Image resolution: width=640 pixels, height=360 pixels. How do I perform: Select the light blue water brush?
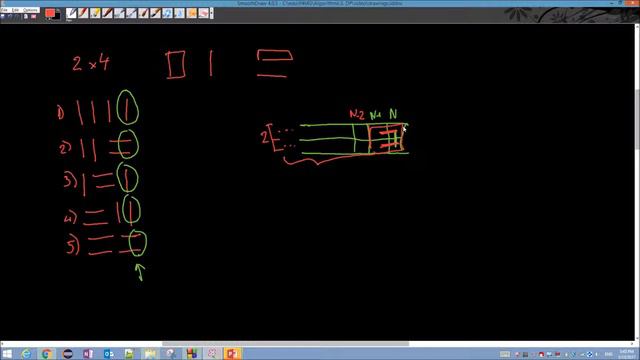pos(180,13)
